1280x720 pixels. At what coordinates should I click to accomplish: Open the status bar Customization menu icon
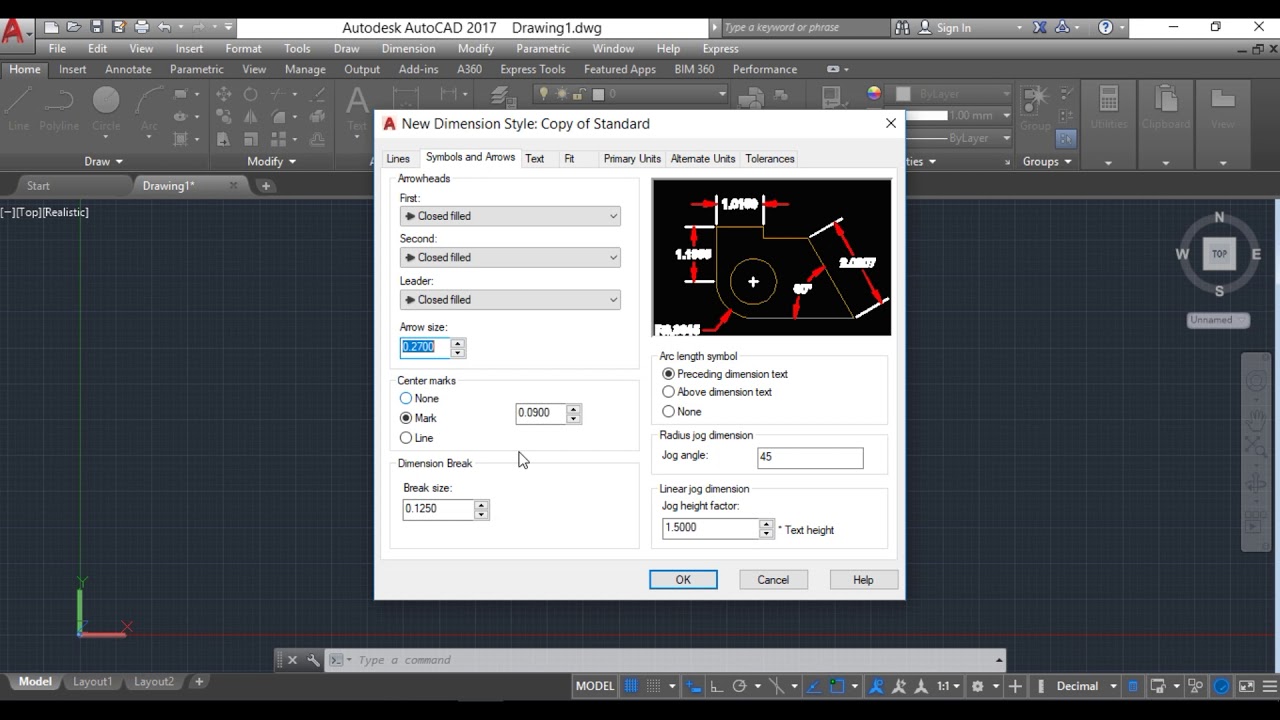(x=1269, y=686)
